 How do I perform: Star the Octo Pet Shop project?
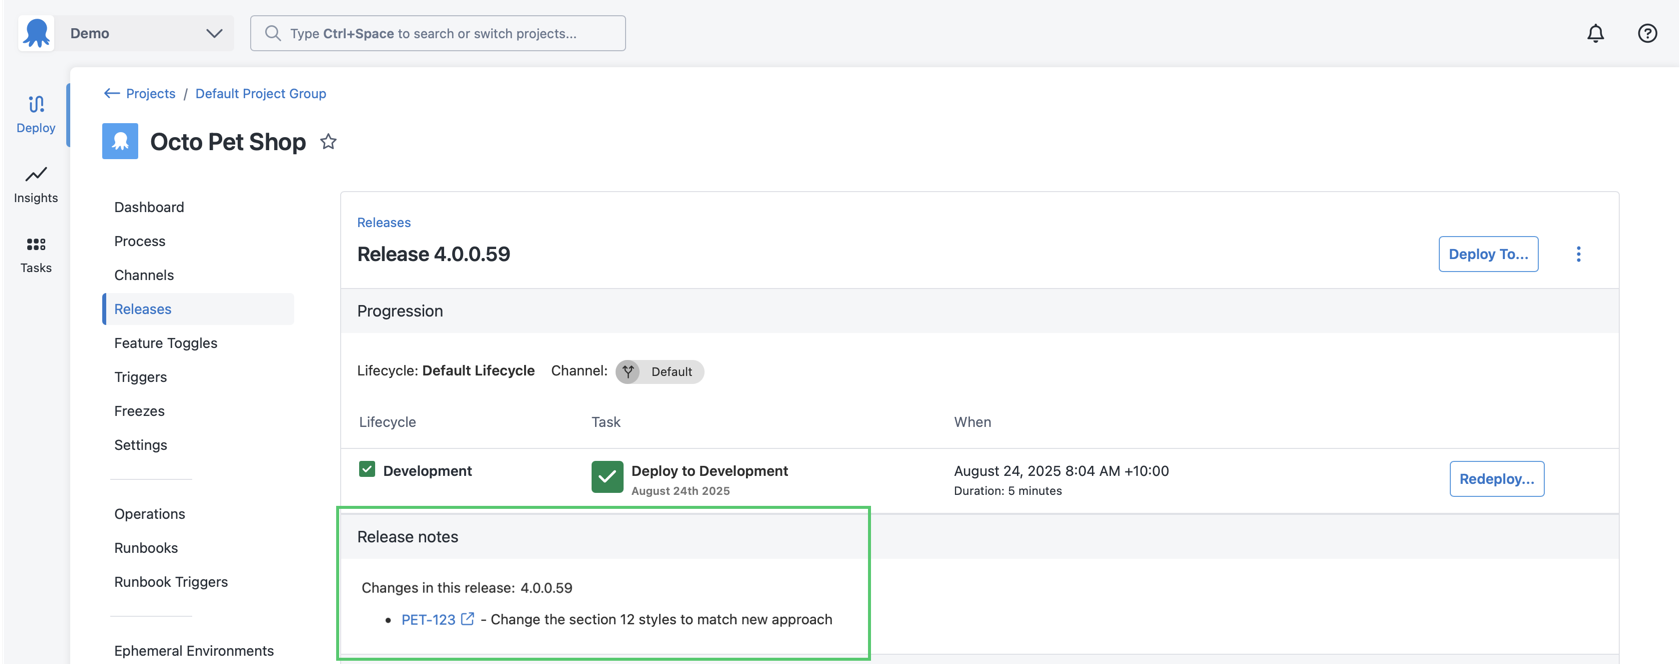pyautogui.click(x=328, y=141)
